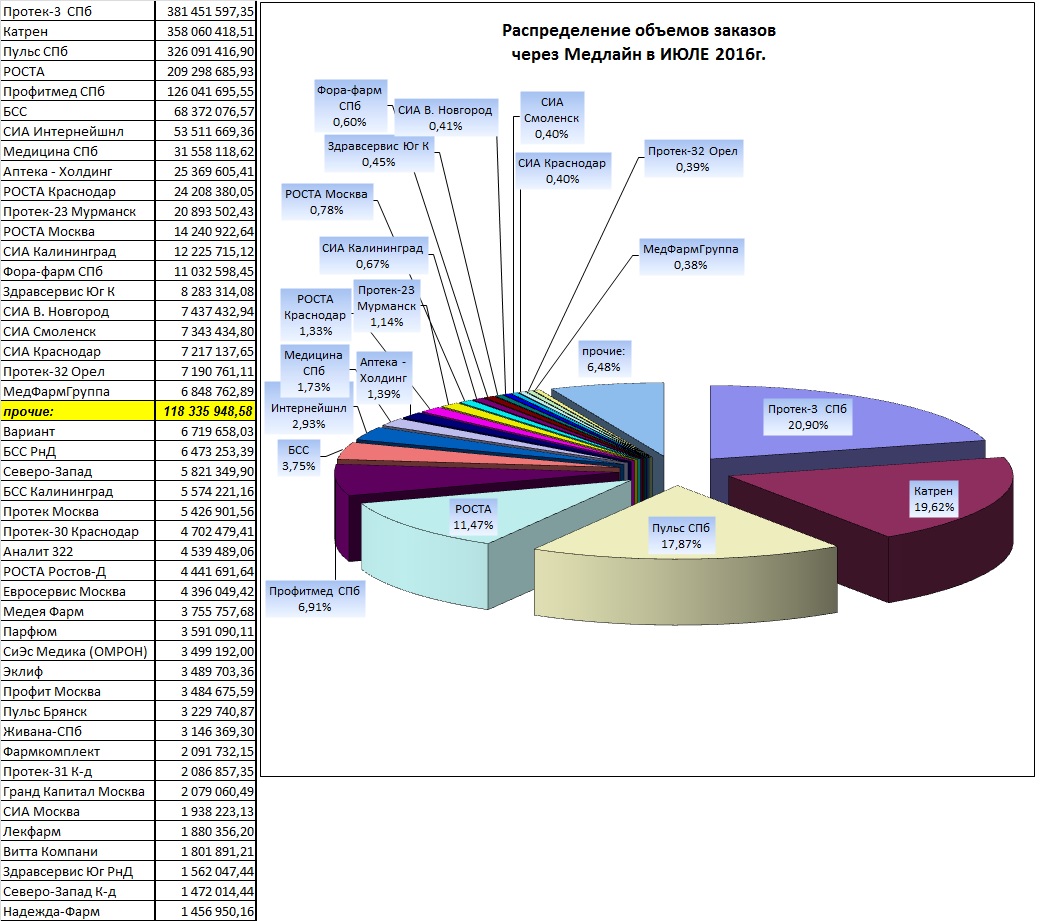This screenshot has height=921, width=1043.
Task: Select the "СИА Краснодар" table cell
Action: coord(78,351)
